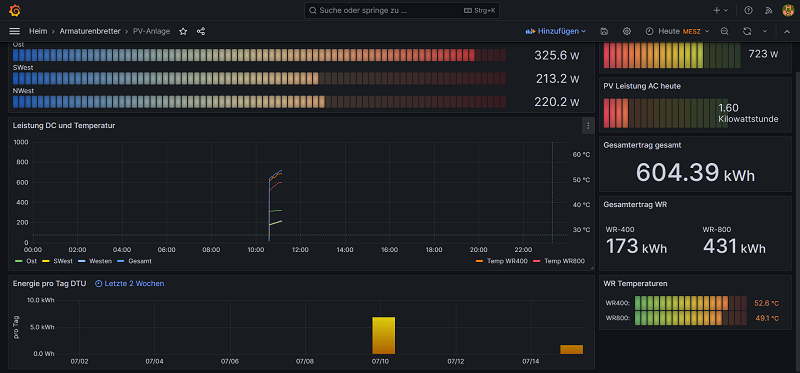Click the Gesamtertrag gesamt panel title
The image size is (800, 373).
(642, 145)
